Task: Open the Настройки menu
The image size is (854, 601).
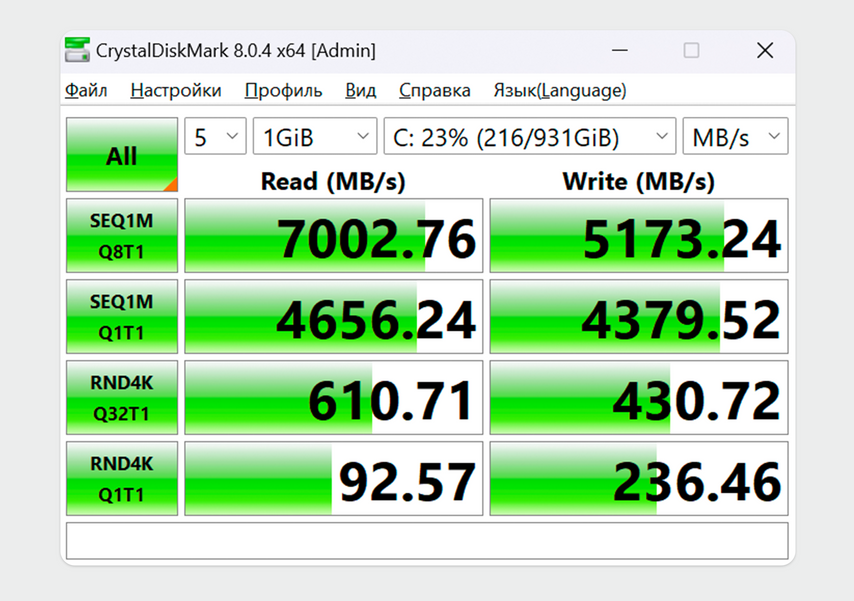Action: click(x=176, y=90)
